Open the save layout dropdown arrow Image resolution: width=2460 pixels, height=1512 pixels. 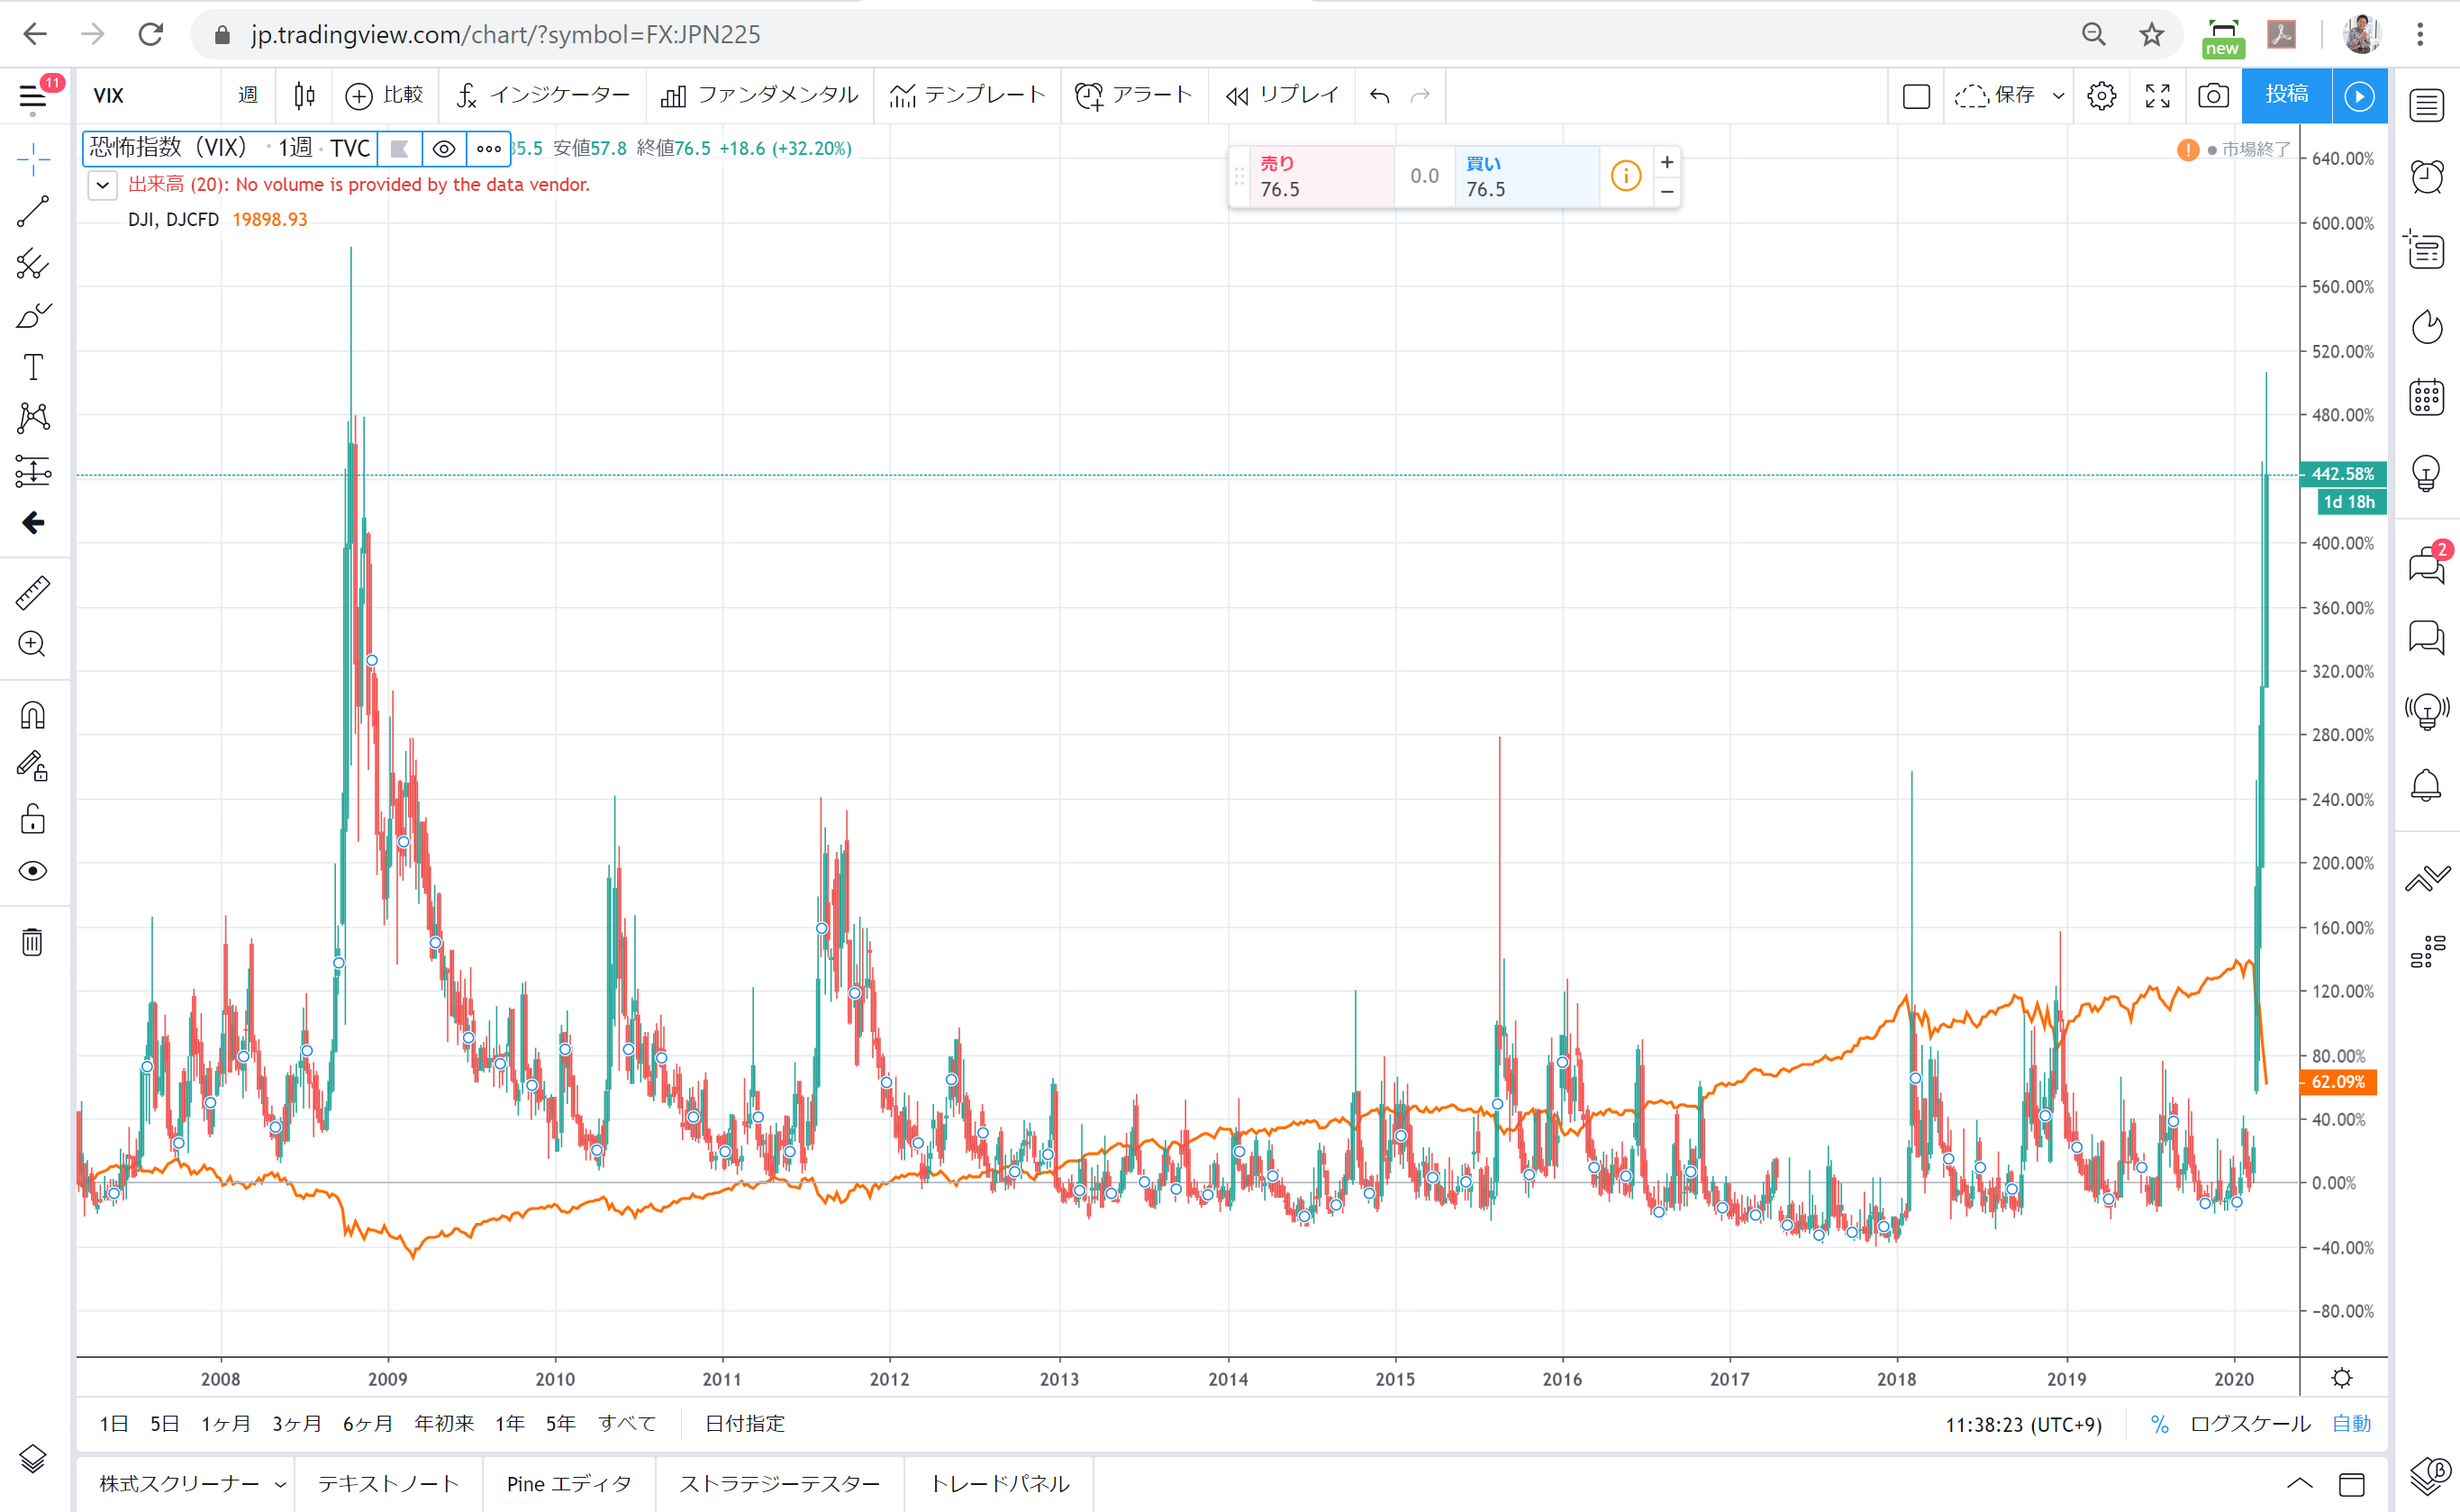click(x=2058, y=96)
